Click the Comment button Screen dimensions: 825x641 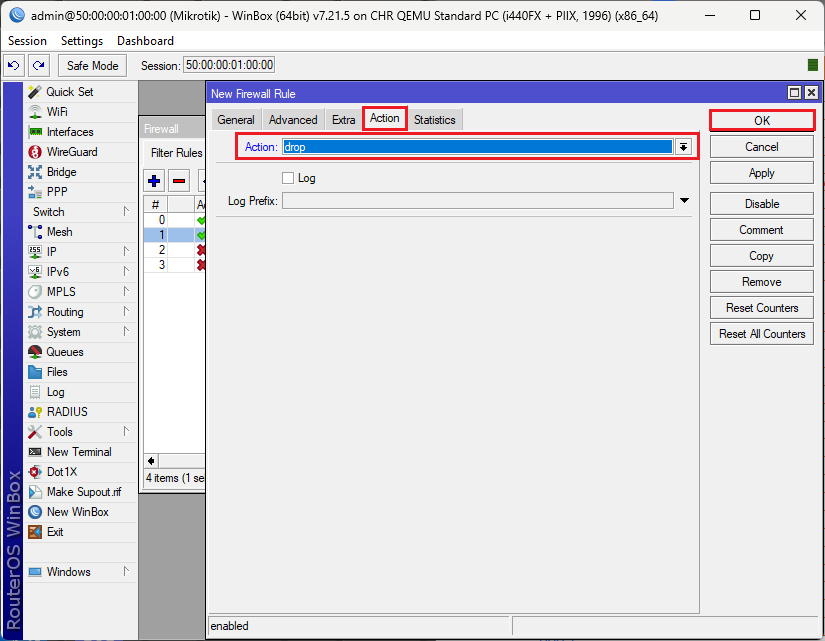point(762,230)
